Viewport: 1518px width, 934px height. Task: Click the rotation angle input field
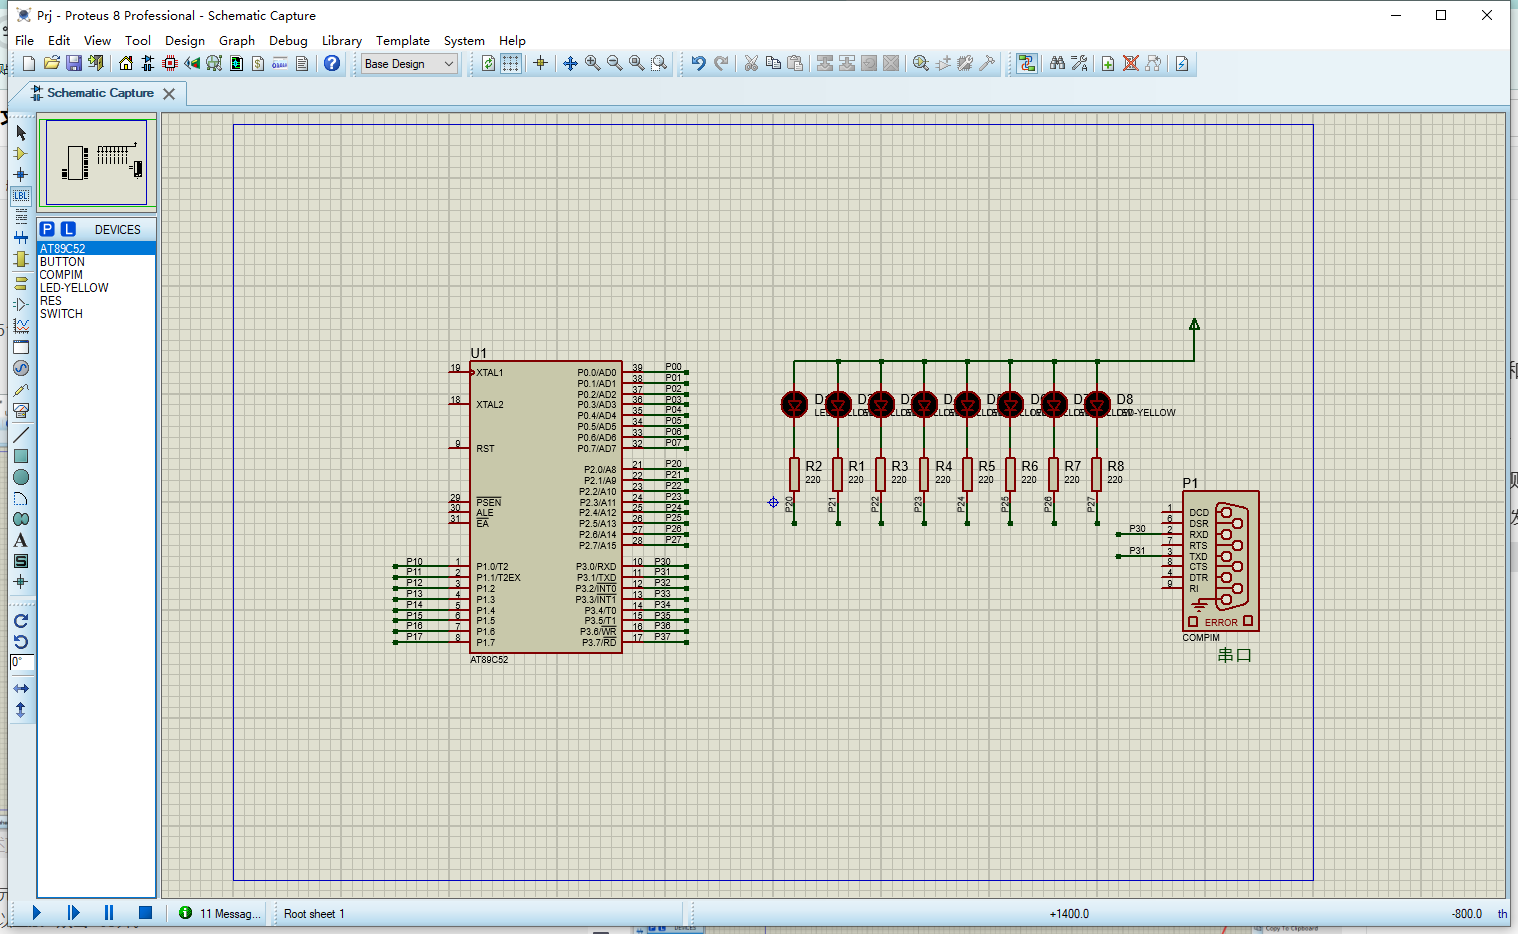22,662
